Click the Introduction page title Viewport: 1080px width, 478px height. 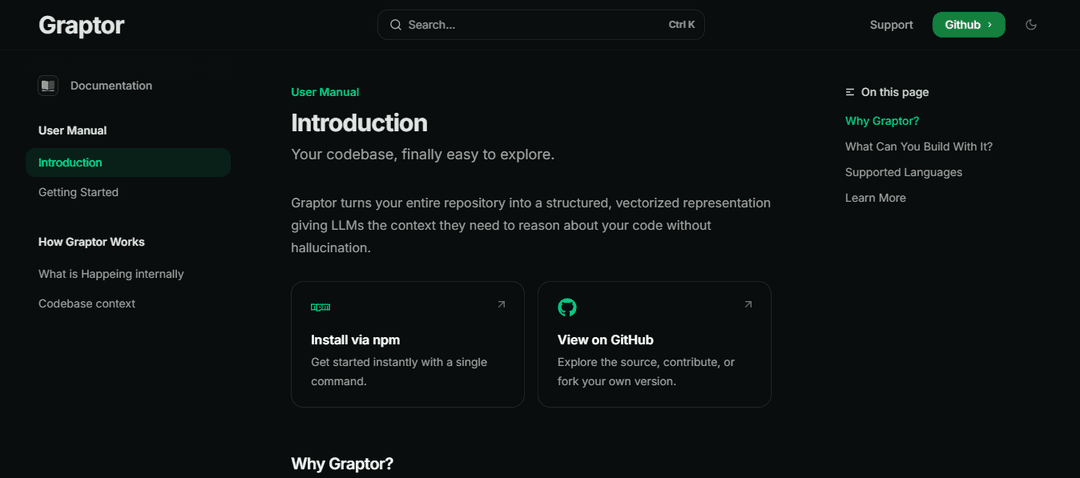tap(360, 123)
